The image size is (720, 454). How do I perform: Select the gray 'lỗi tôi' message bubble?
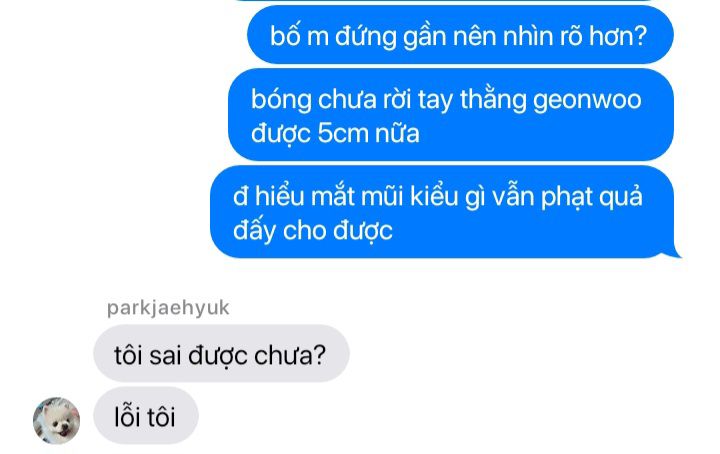(x=146, y=415)
